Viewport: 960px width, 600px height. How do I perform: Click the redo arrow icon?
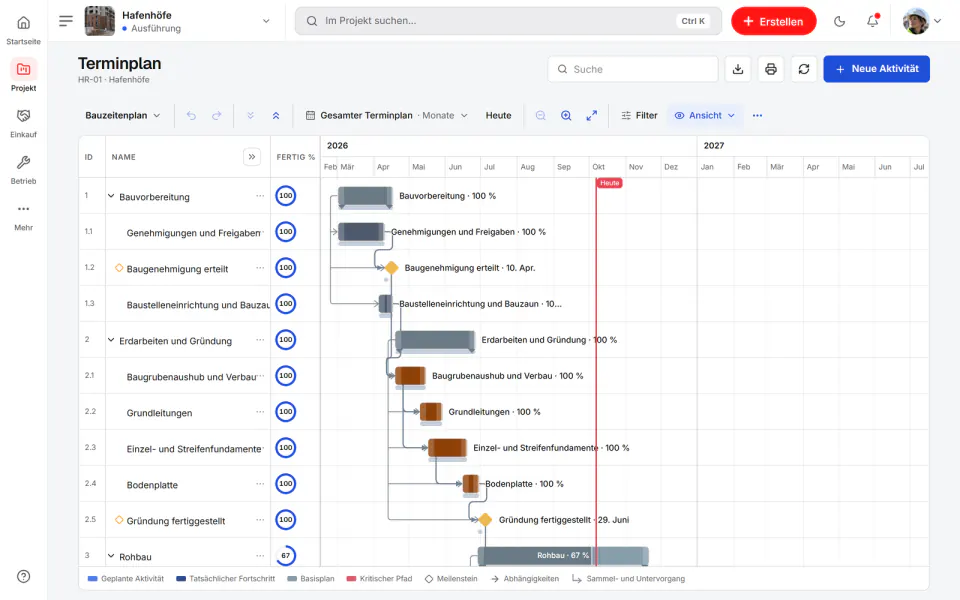coord(217,115)
